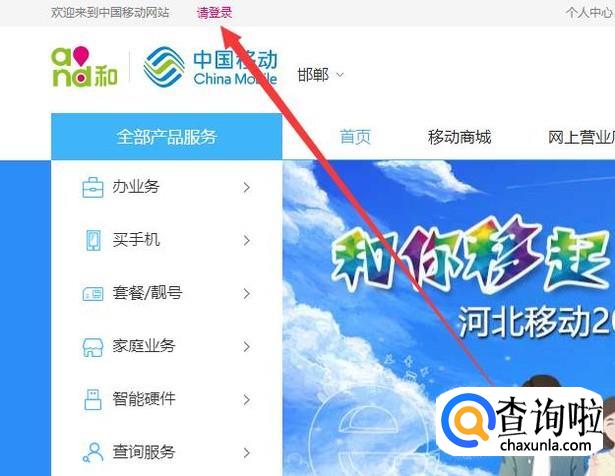
Task: Click the house icon beside 家庭业务
Action: coord(93,347)
